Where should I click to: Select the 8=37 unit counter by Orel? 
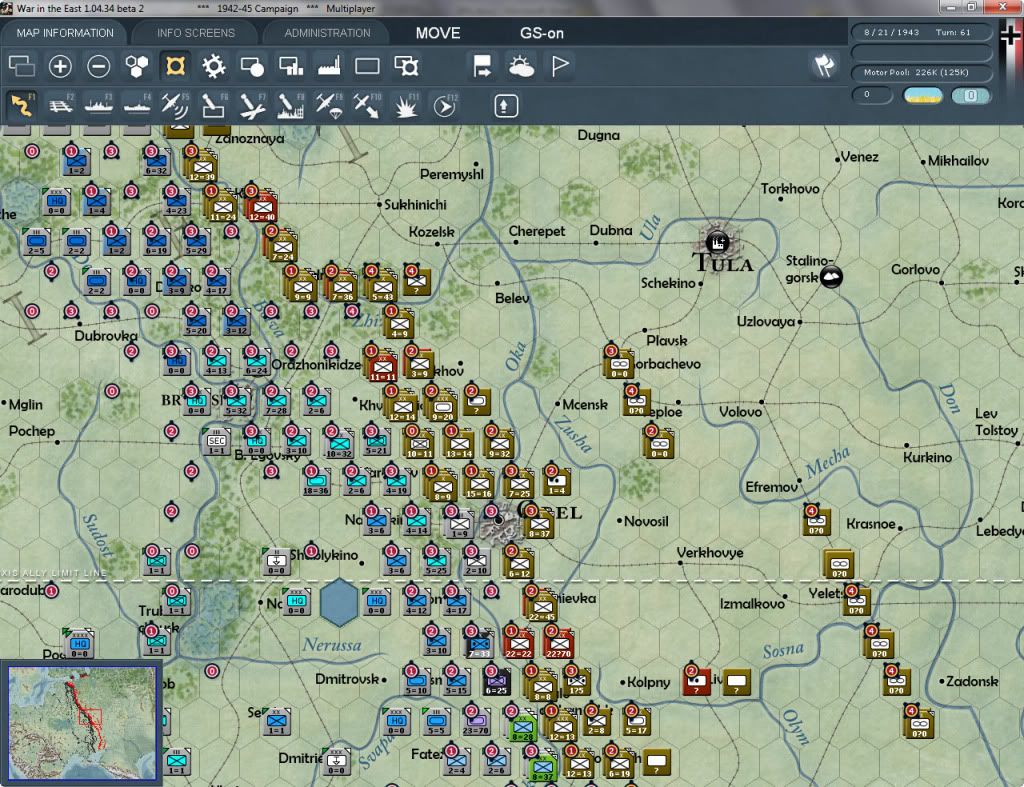point(539,524)
